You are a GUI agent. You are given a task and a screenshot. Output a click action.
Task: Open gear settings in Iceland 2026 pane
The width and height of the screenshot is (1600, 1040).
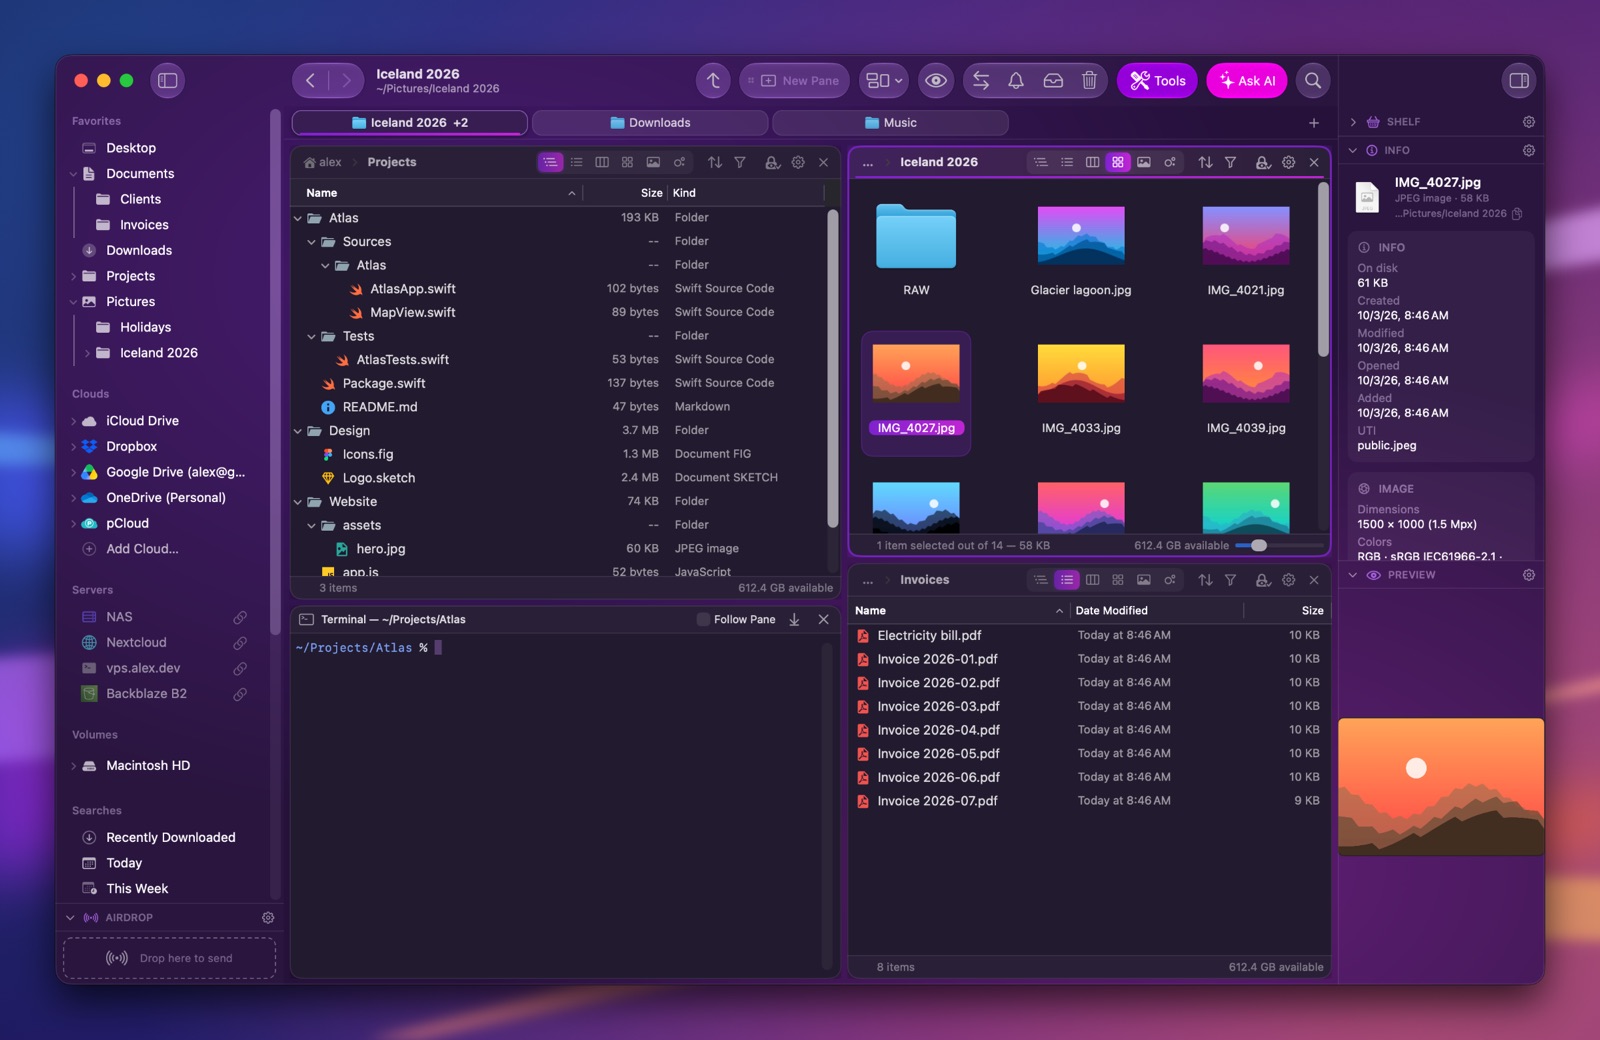pyautogui.click(x=1289, y=162)
